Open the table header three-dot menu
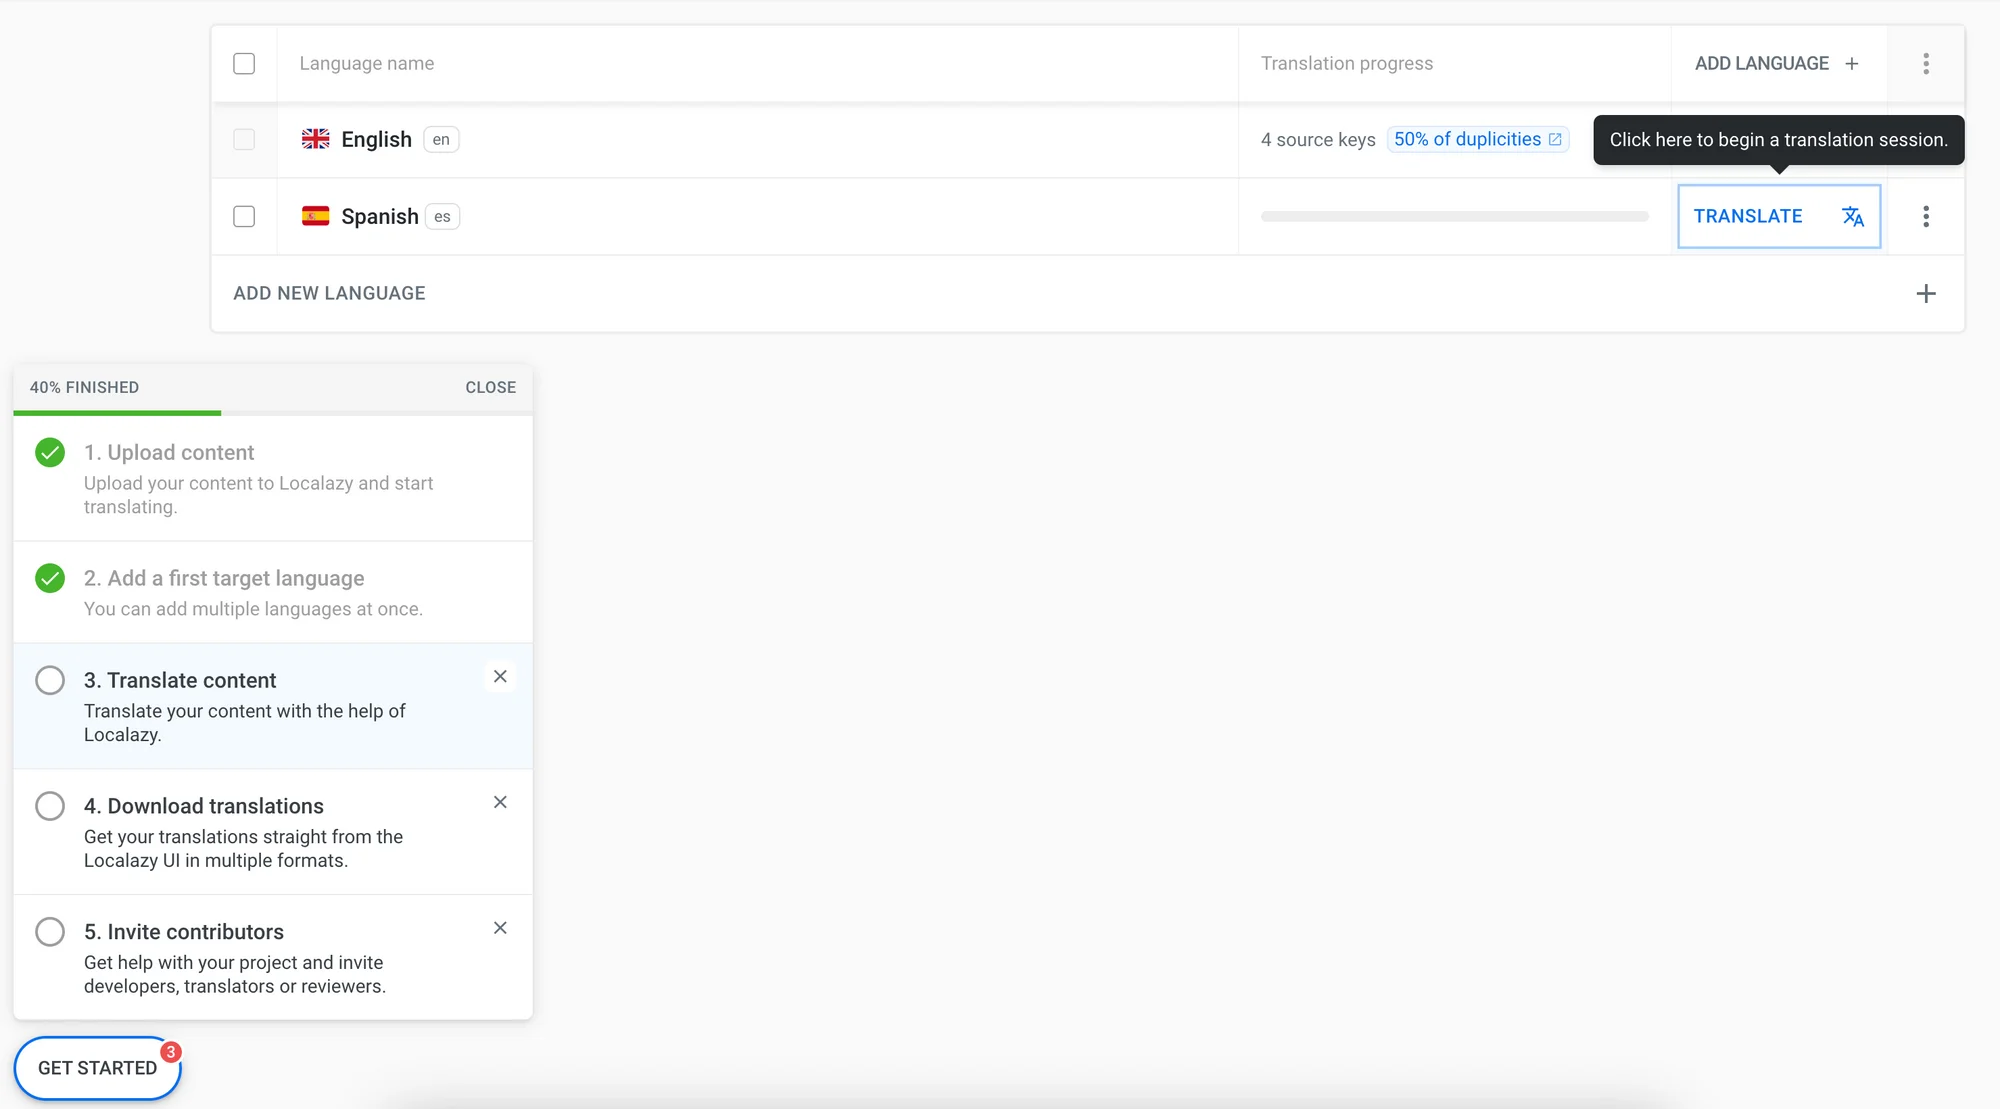2000x1109 pixels. (x=1925, y=64)
